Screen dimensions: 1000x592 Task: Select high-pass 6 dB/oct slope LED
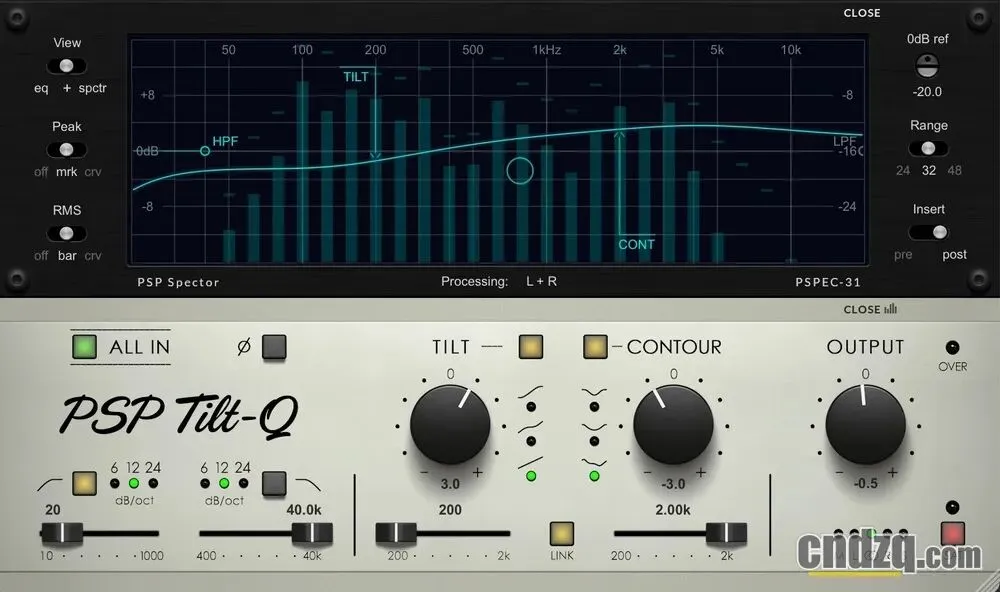tap(115, 484)
